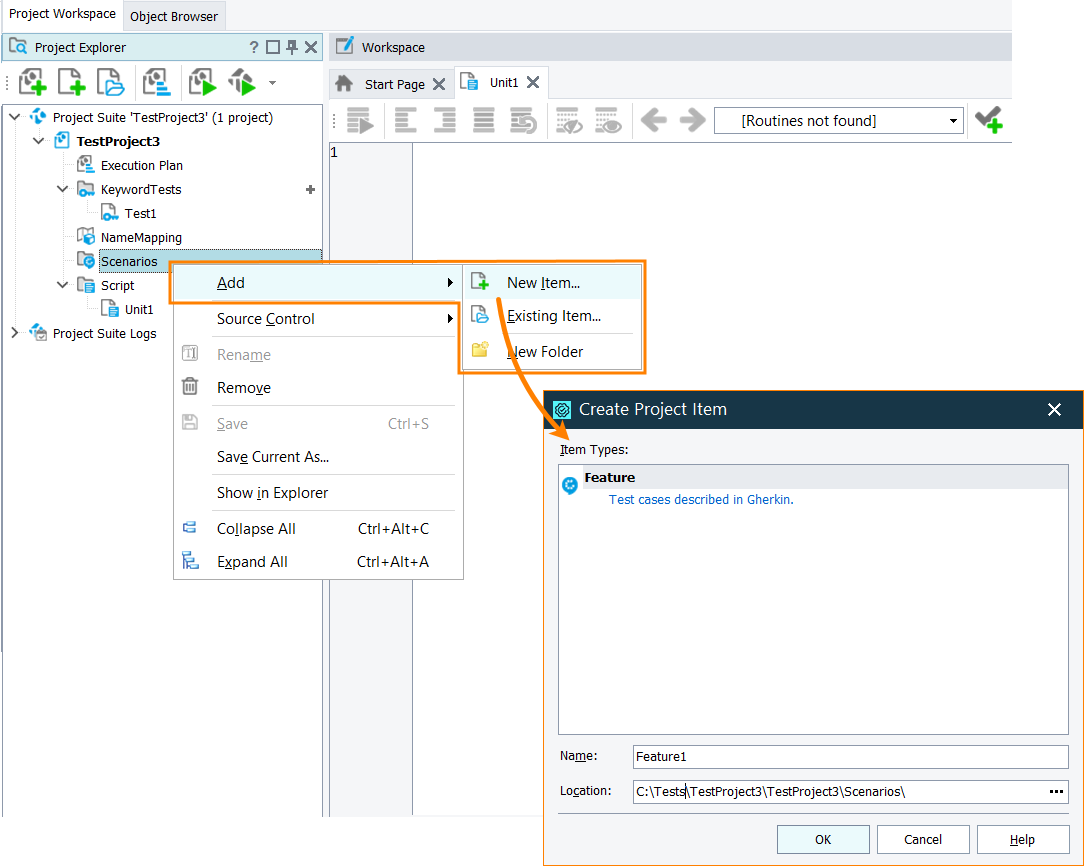Click the Add New Item toolbar icon
Screen dimensions: 1084x866
71,82
